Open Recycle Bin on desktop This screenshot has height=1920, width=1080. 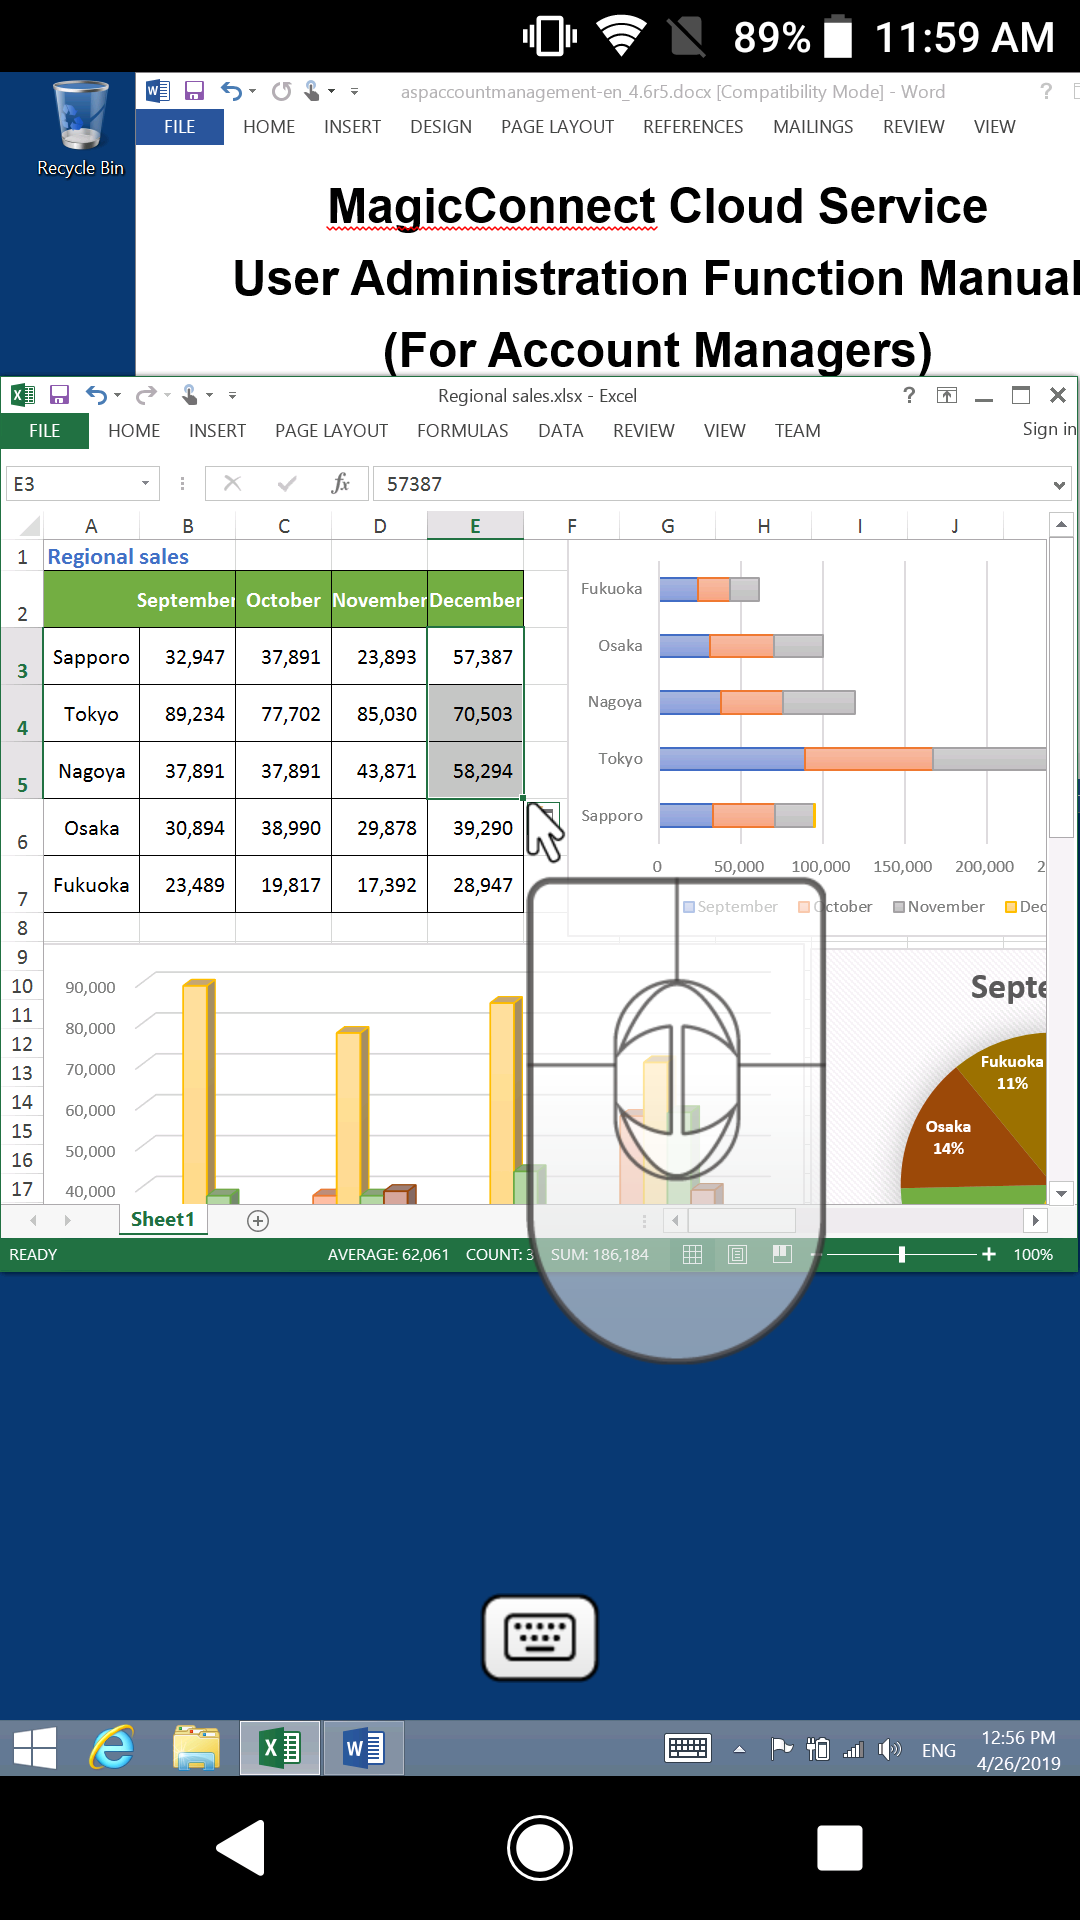[80, 128]
